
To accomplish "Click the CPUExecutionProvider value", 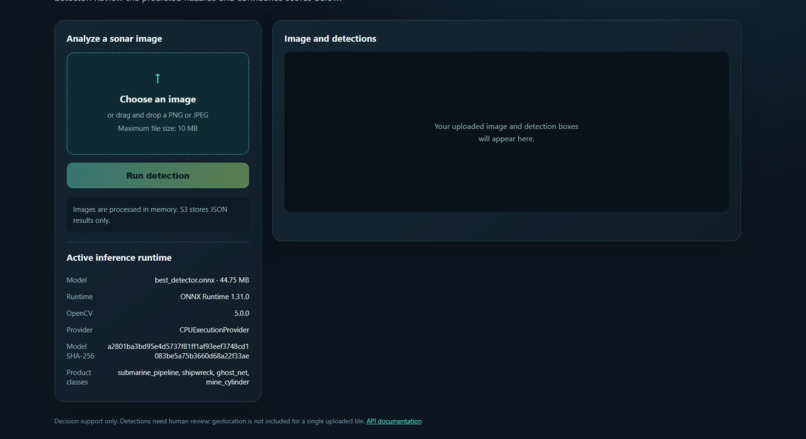I will (x=214, y=330).
